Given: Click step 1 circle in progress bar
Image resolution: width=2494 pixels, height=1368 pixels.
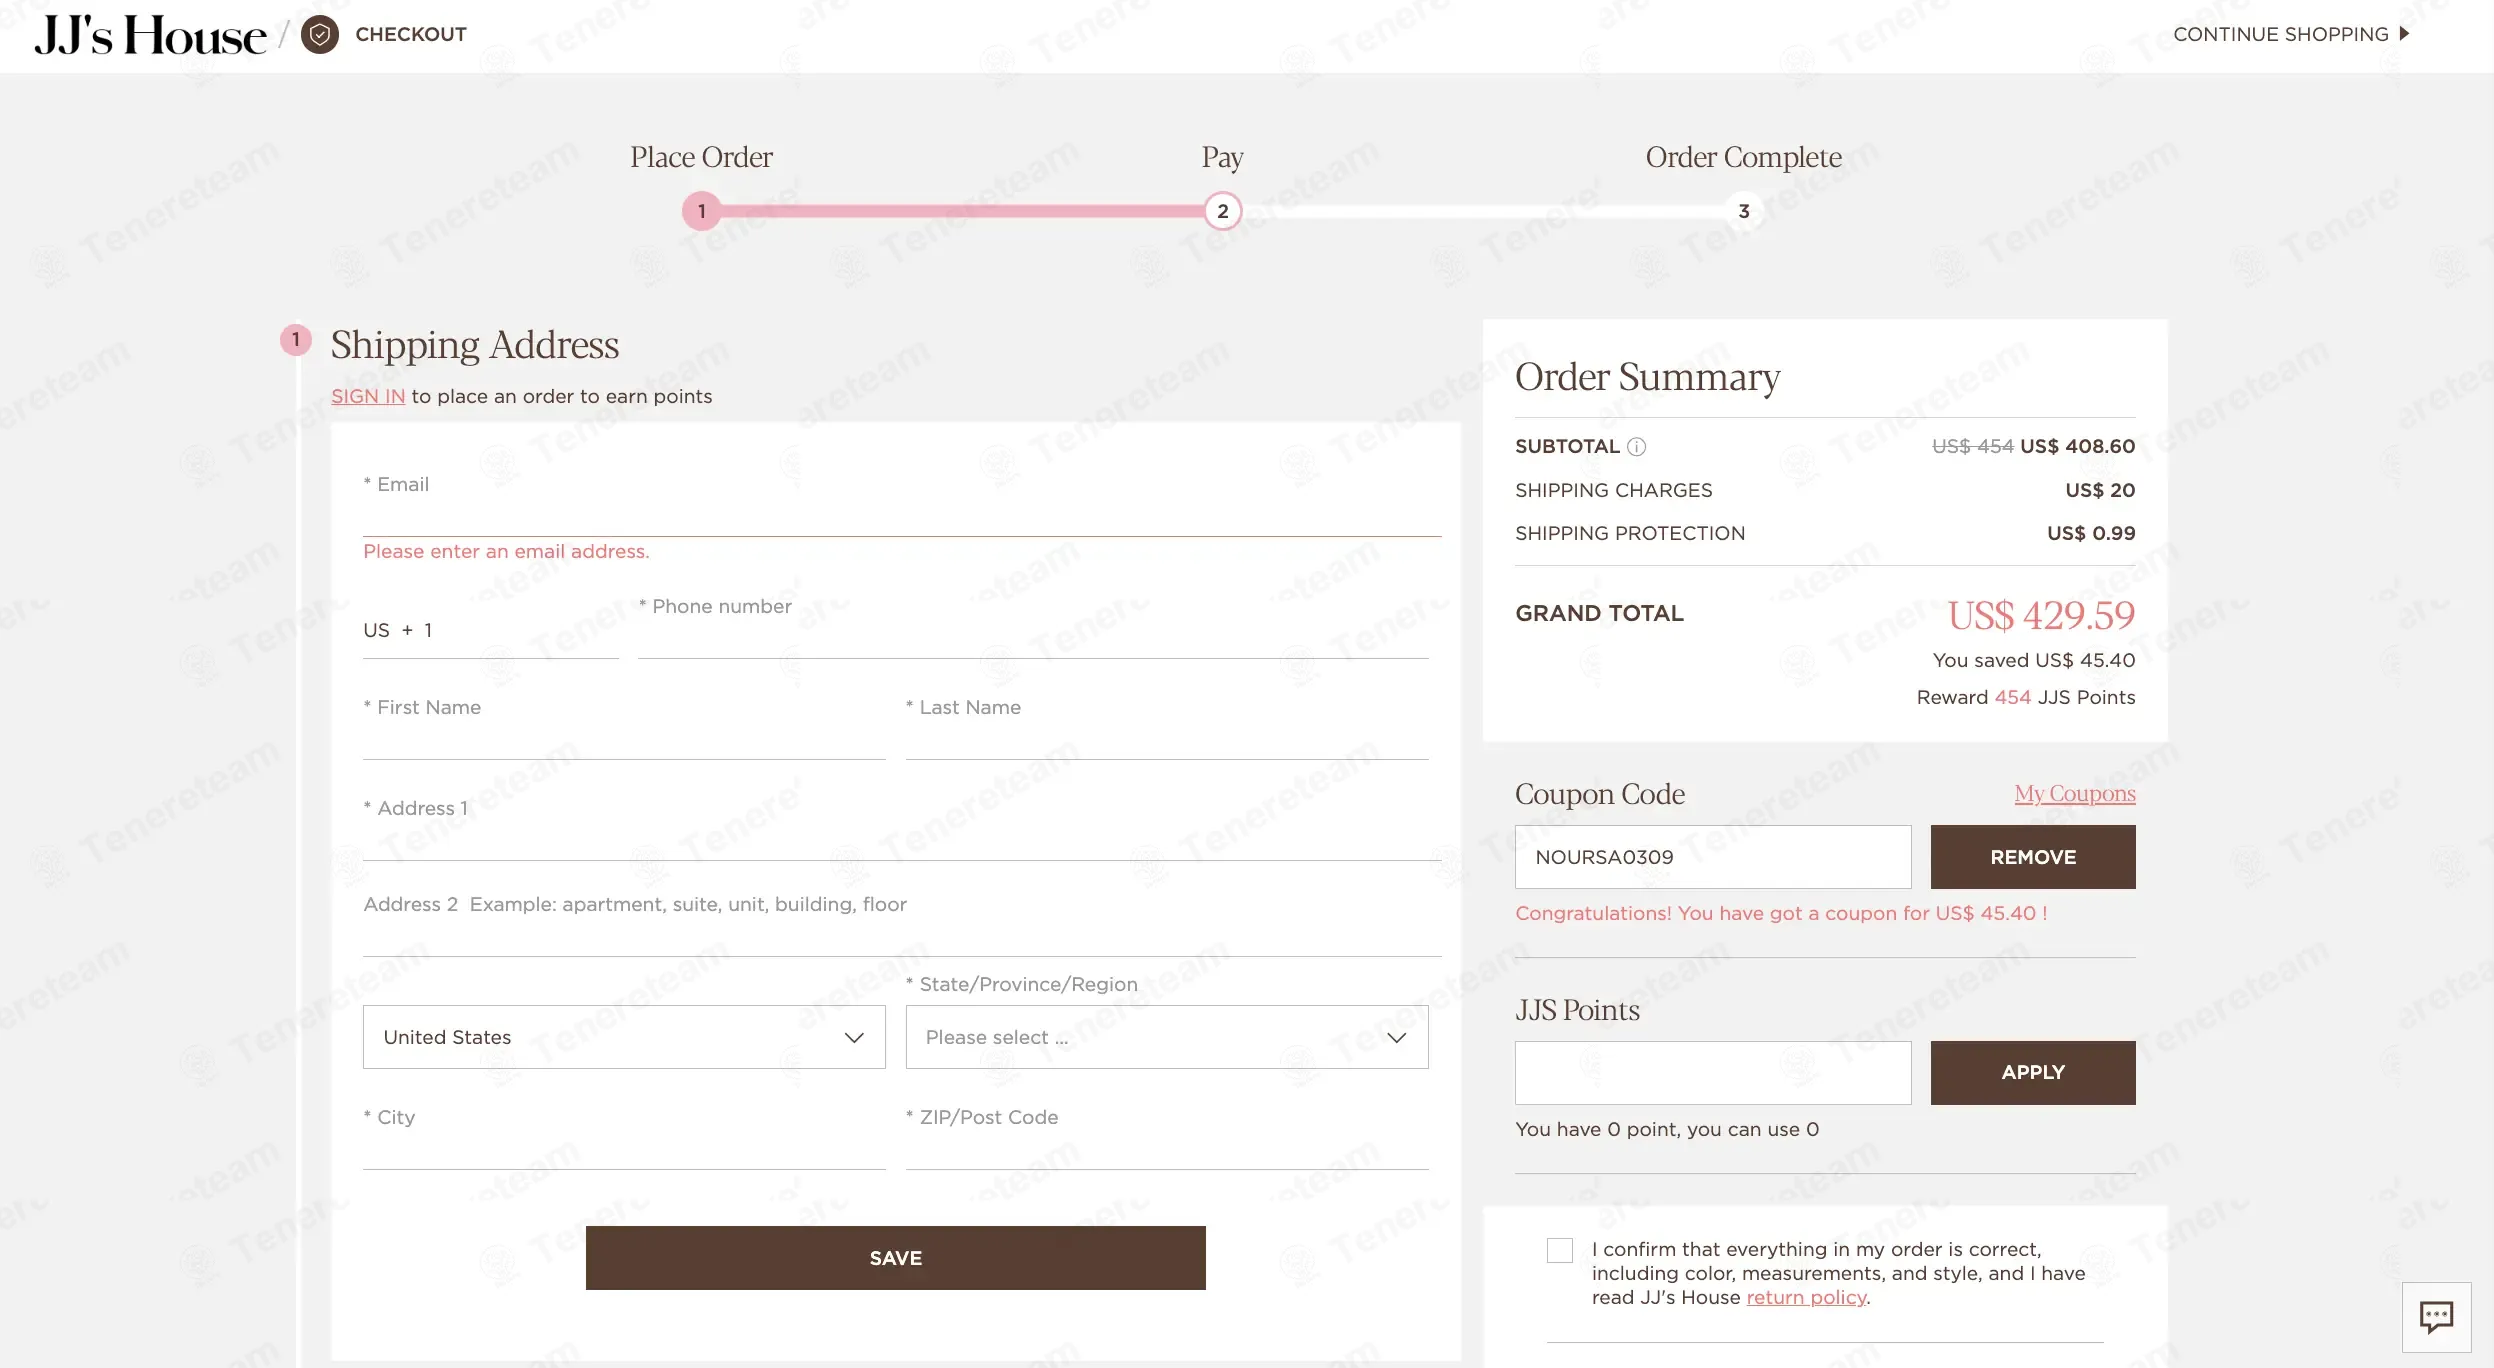Looking at the screenshot, I should click(702, 211).
